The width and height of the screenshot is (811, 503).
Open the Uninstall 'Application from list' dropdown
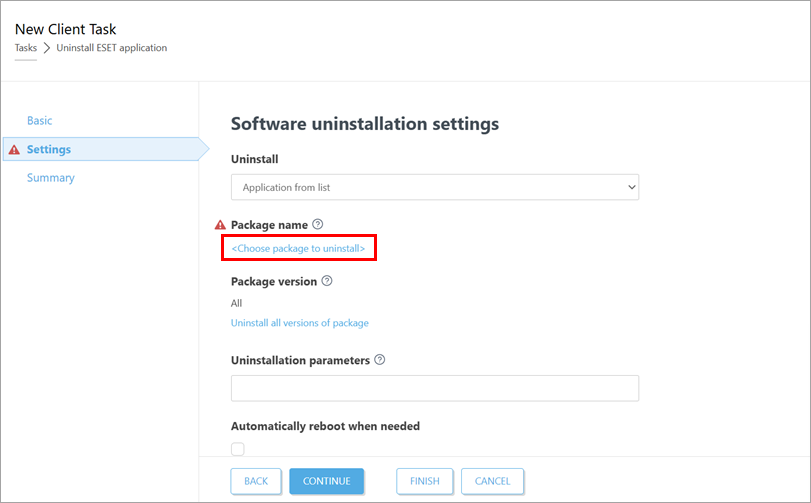[x=435, y=187]
